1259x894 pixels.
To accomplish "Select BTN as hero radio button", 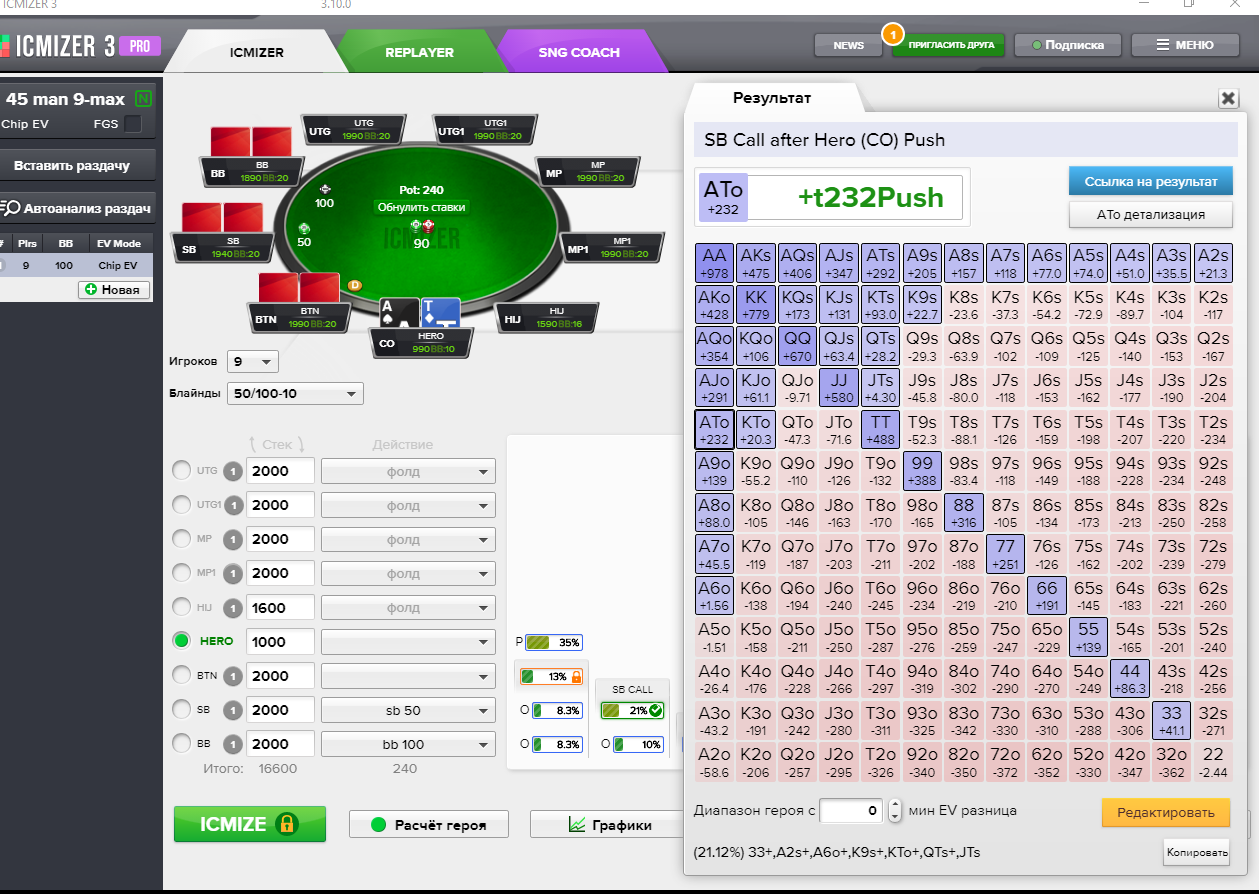I will pyautogui.click(x=182, y=675).
